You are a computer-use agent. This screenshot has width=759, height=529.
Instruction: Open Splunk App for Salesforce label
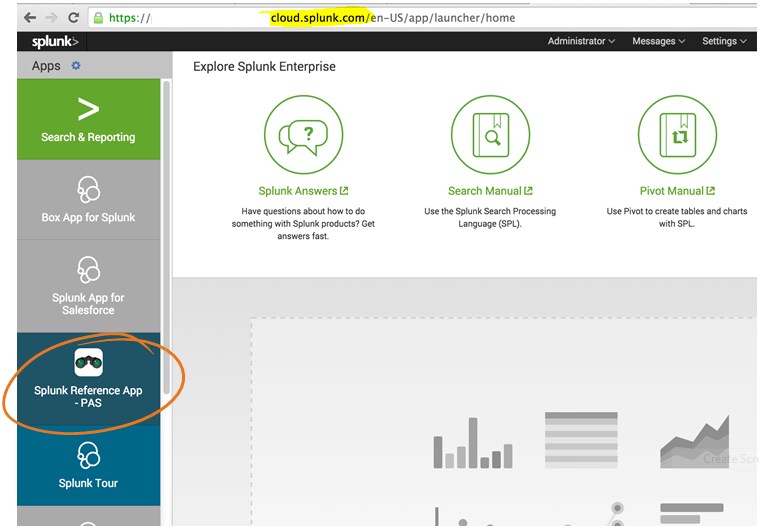88,303
